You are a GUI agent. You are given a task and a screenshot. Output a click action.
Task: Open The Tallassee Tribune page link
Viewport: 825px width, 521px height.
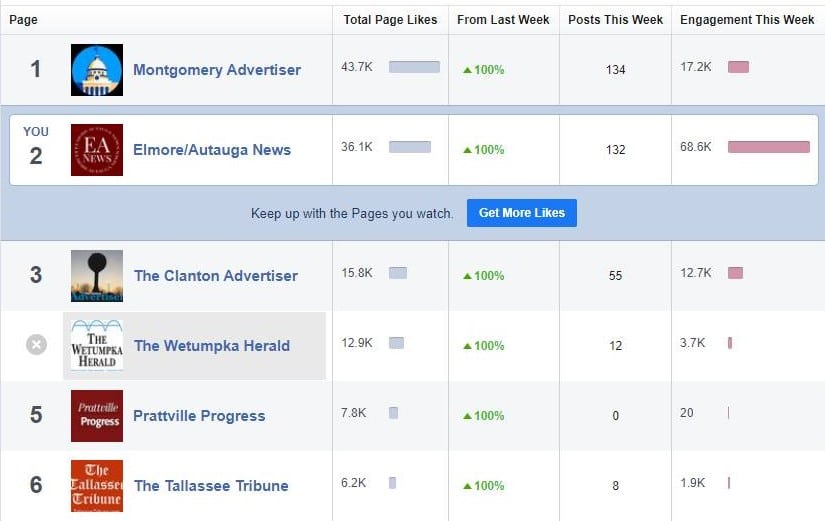pyautogui.click(x=211, y=486)
